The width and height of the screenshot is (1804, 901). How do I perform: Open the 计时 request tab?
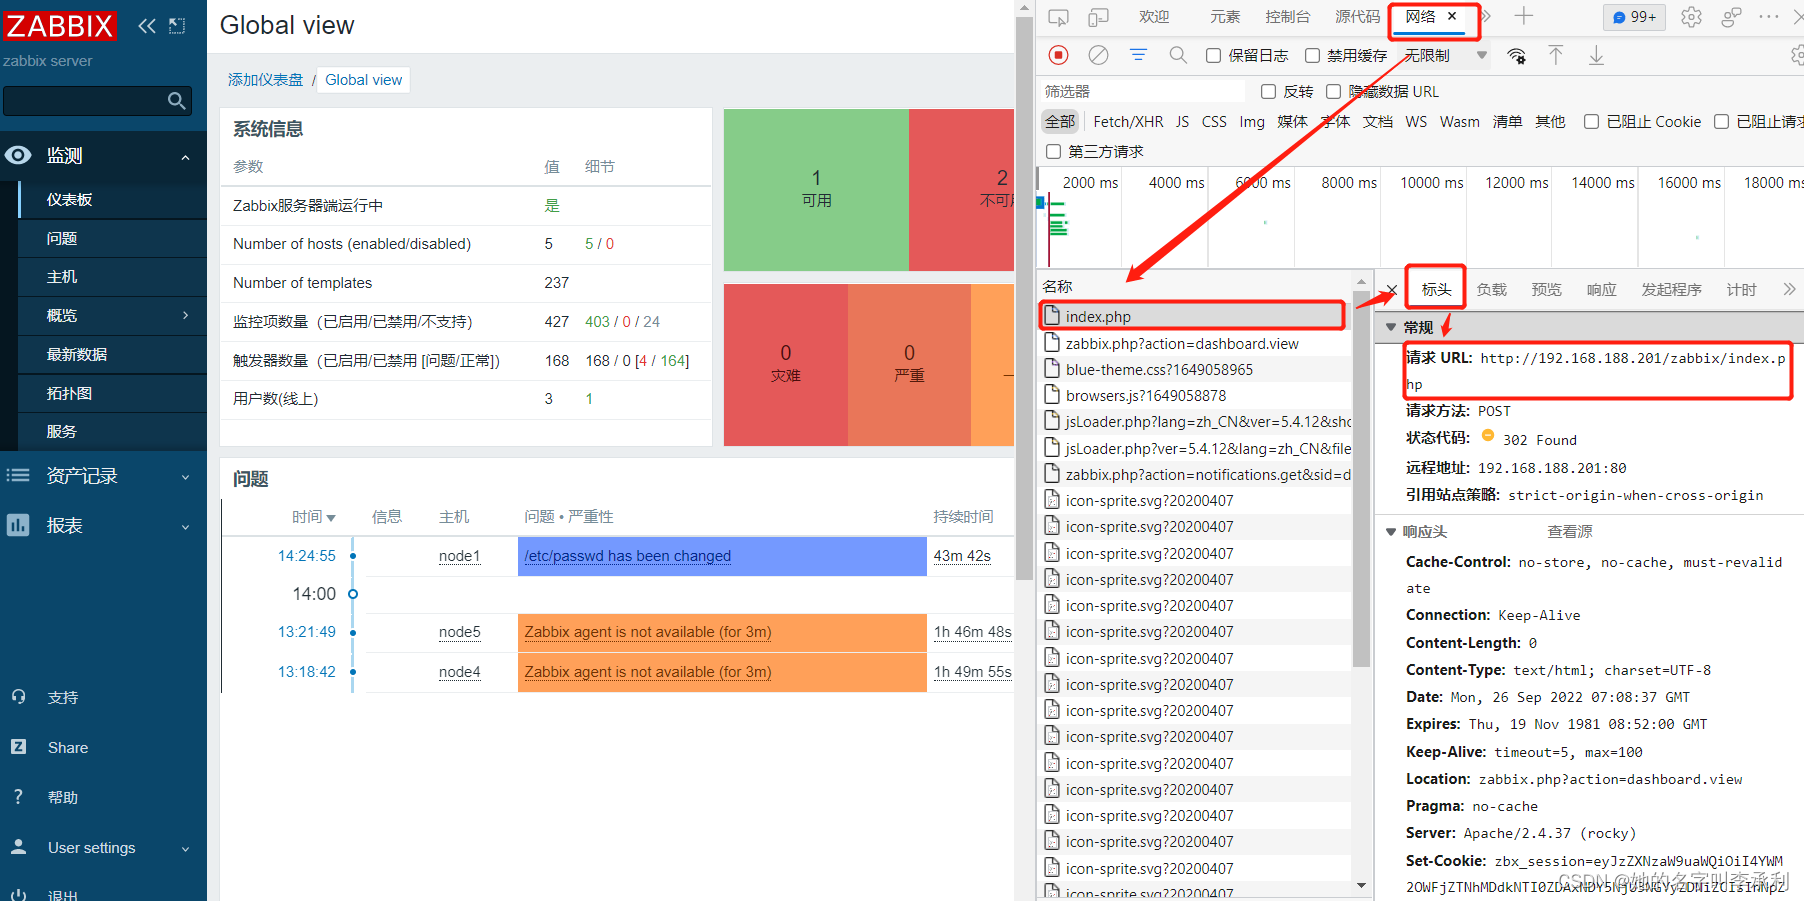(1741, 290)
